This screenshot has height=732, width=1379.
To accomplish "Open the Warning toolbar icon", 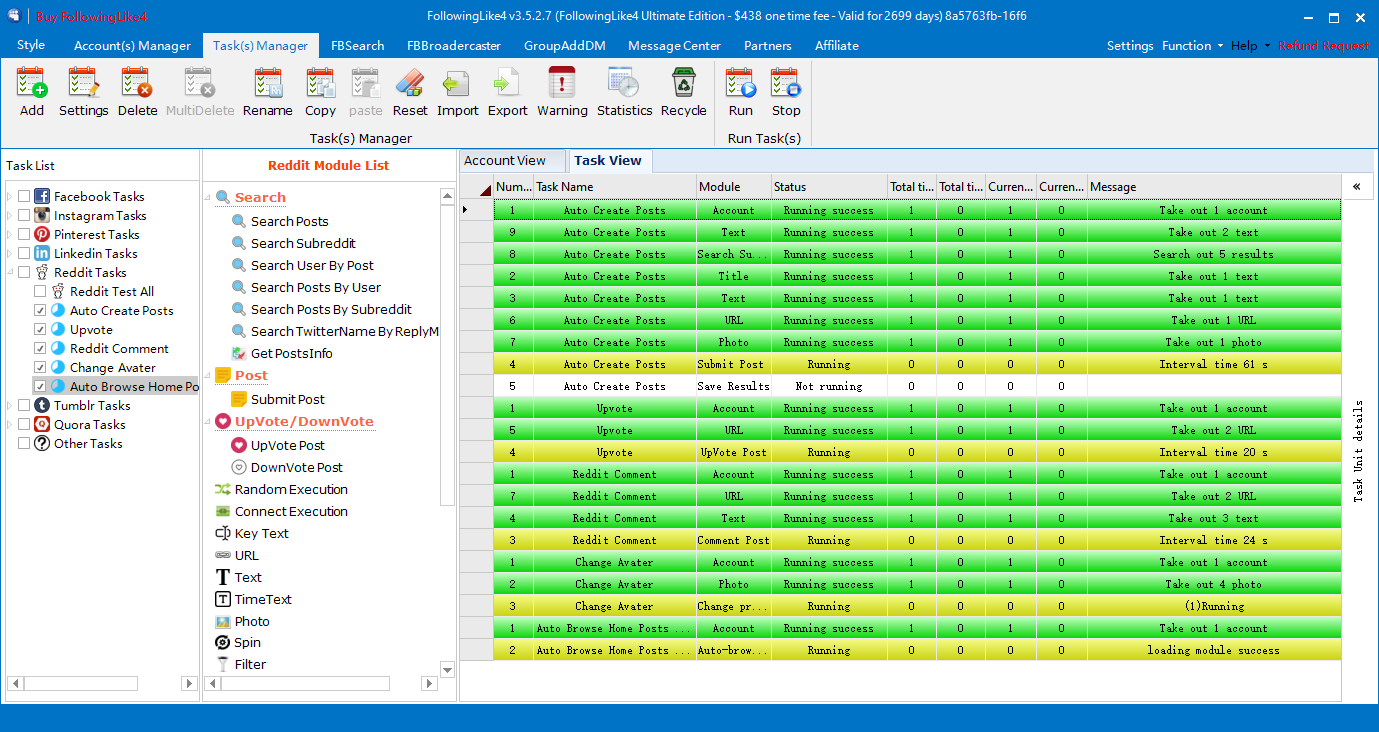I will (562, 83).
